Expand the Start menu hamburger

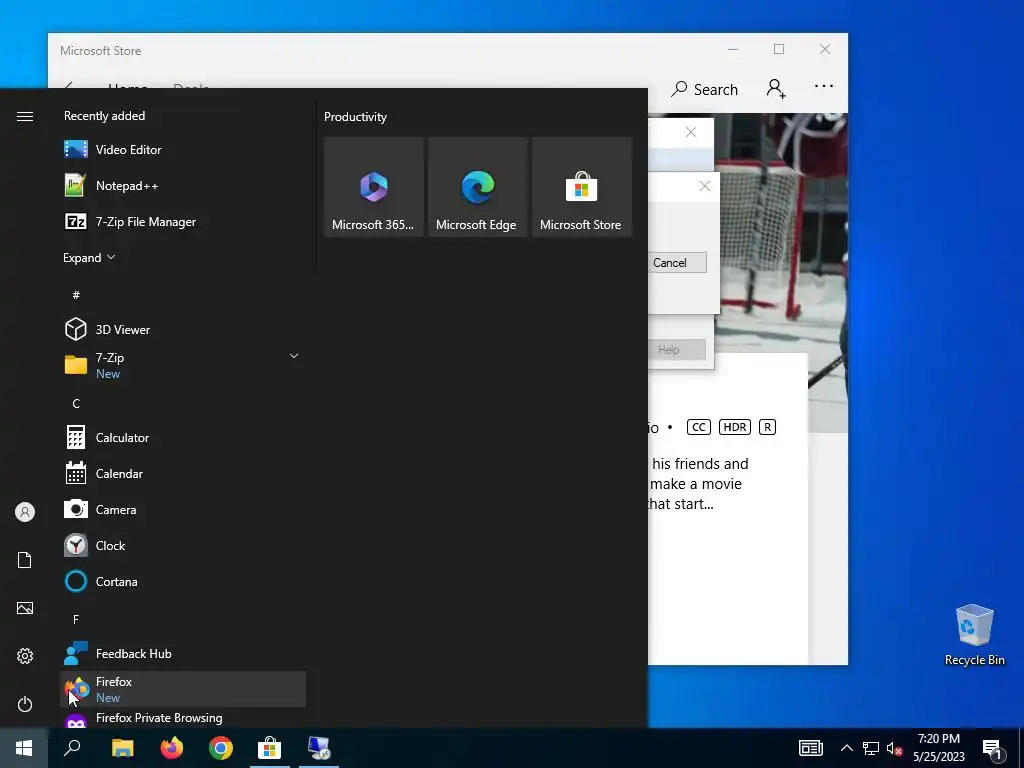click(x=25, y=116)
